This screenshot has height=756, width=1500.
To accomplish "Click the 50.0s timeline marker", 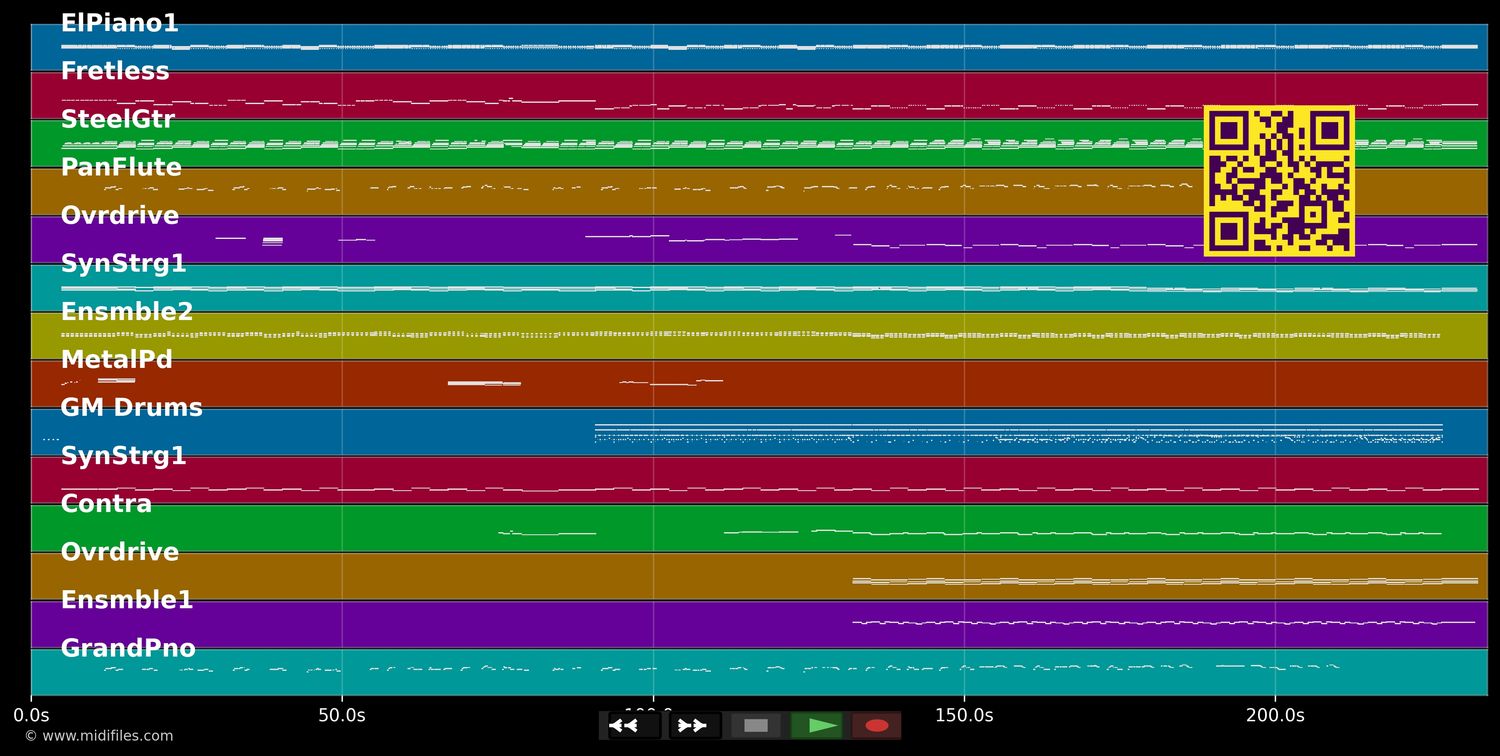I will click(x=342, y=715).
